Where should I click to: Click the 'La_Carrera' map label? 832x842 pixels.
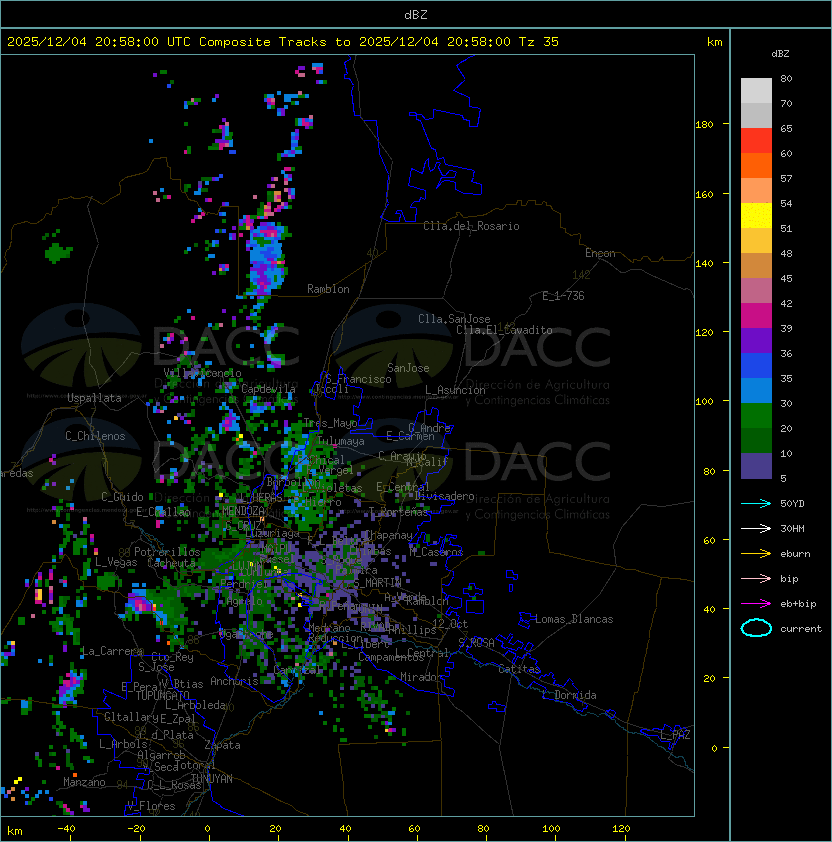[112, 651]
